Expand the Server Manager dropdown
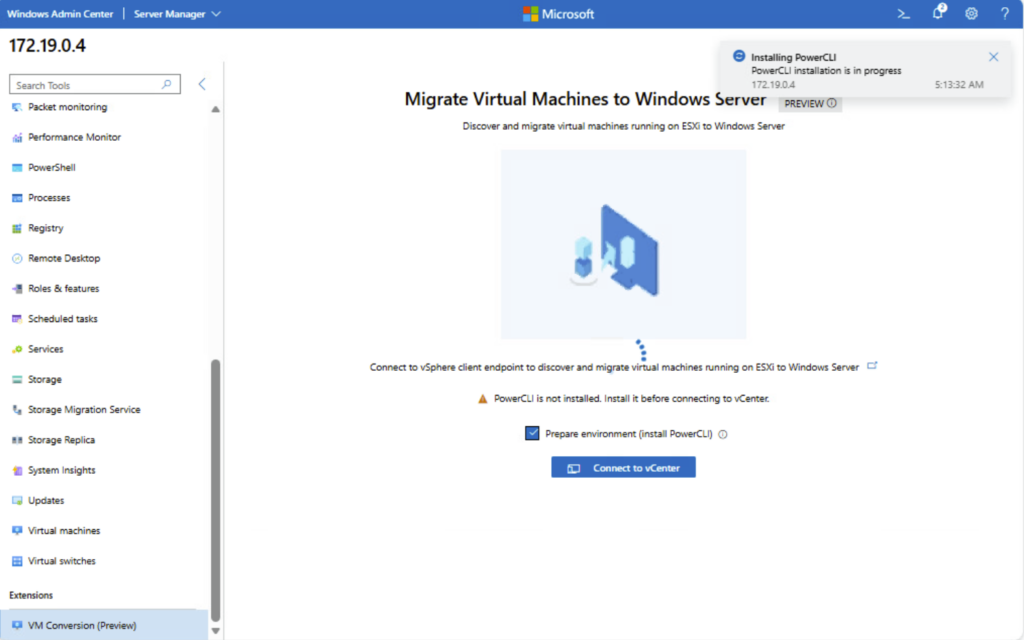This screenshot has height=640, width=1024. pyautogui.click(x=177, y=14)
